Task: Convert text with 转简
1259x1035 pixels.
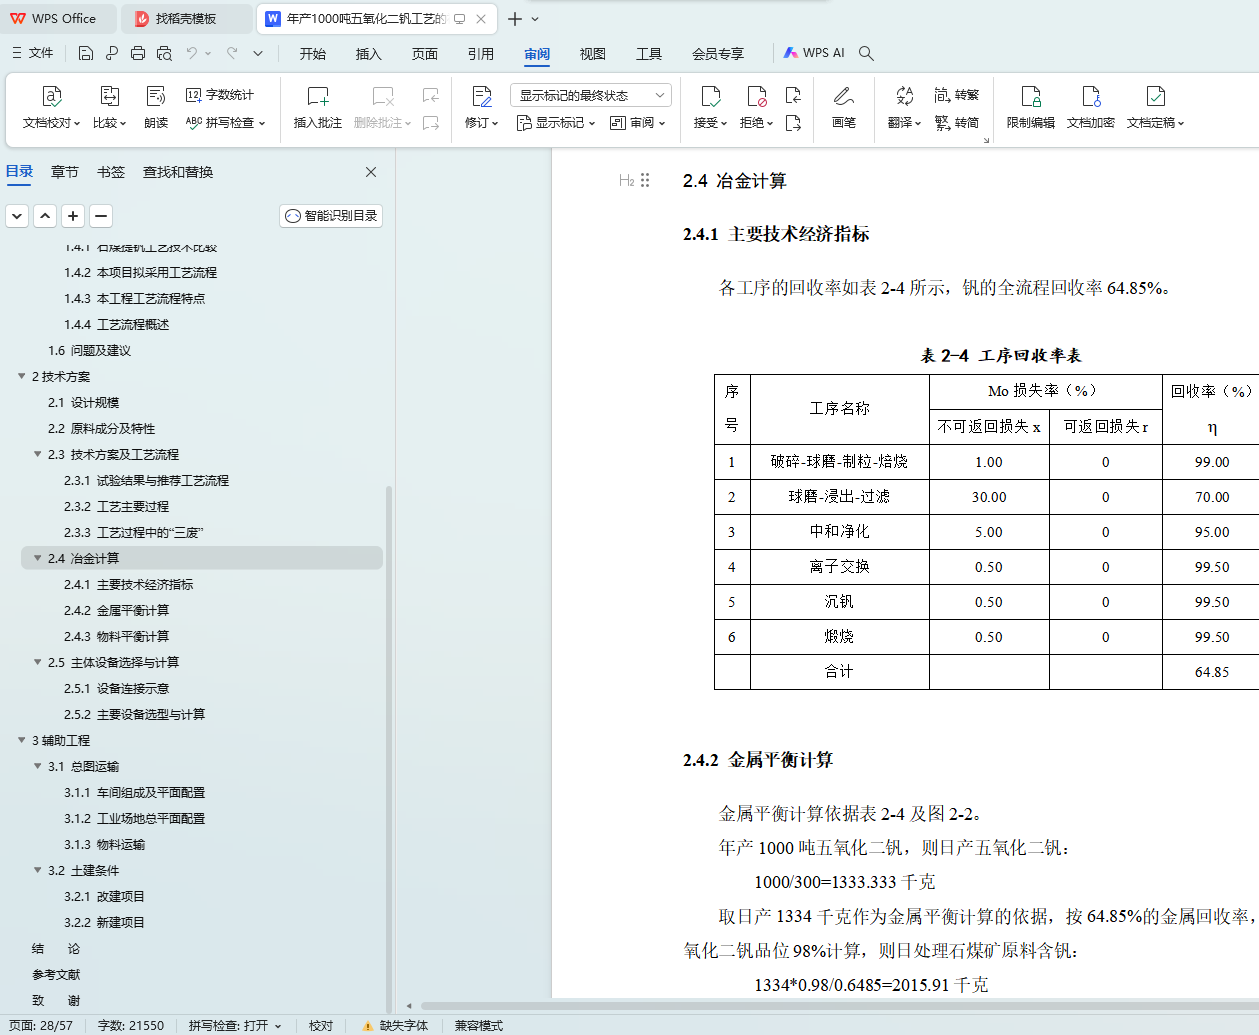Action: tap(957, 123)
